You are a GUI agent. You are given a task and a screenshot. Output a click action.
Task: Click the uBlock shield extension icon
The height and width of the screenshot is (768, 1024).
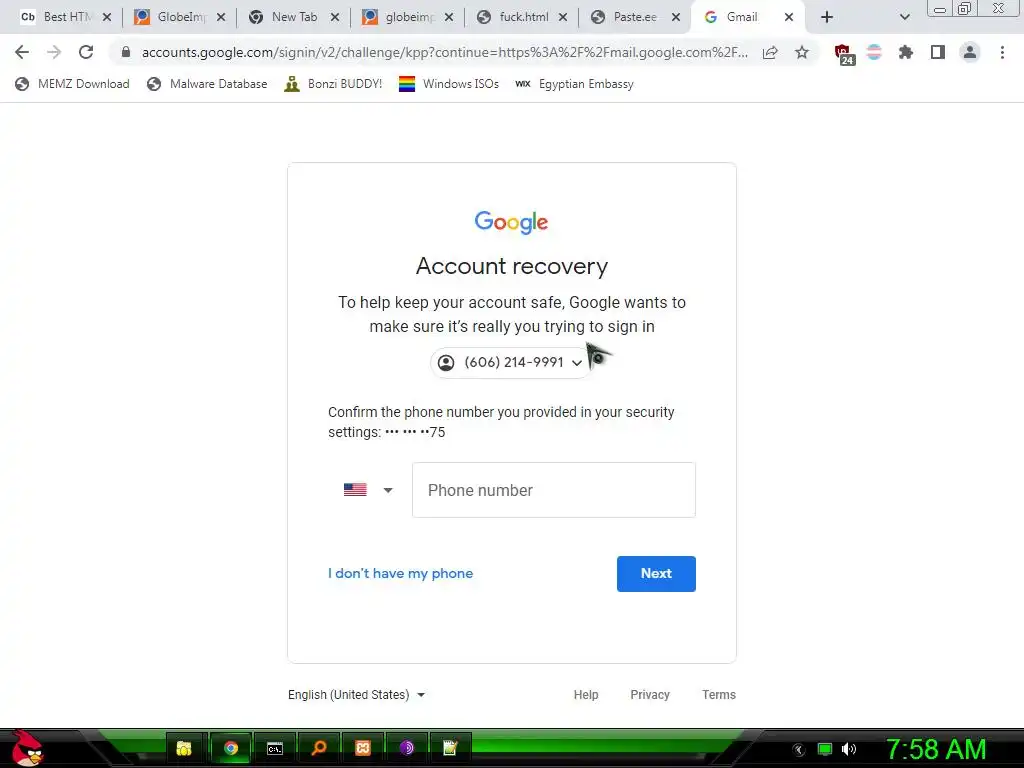point(843,54)
